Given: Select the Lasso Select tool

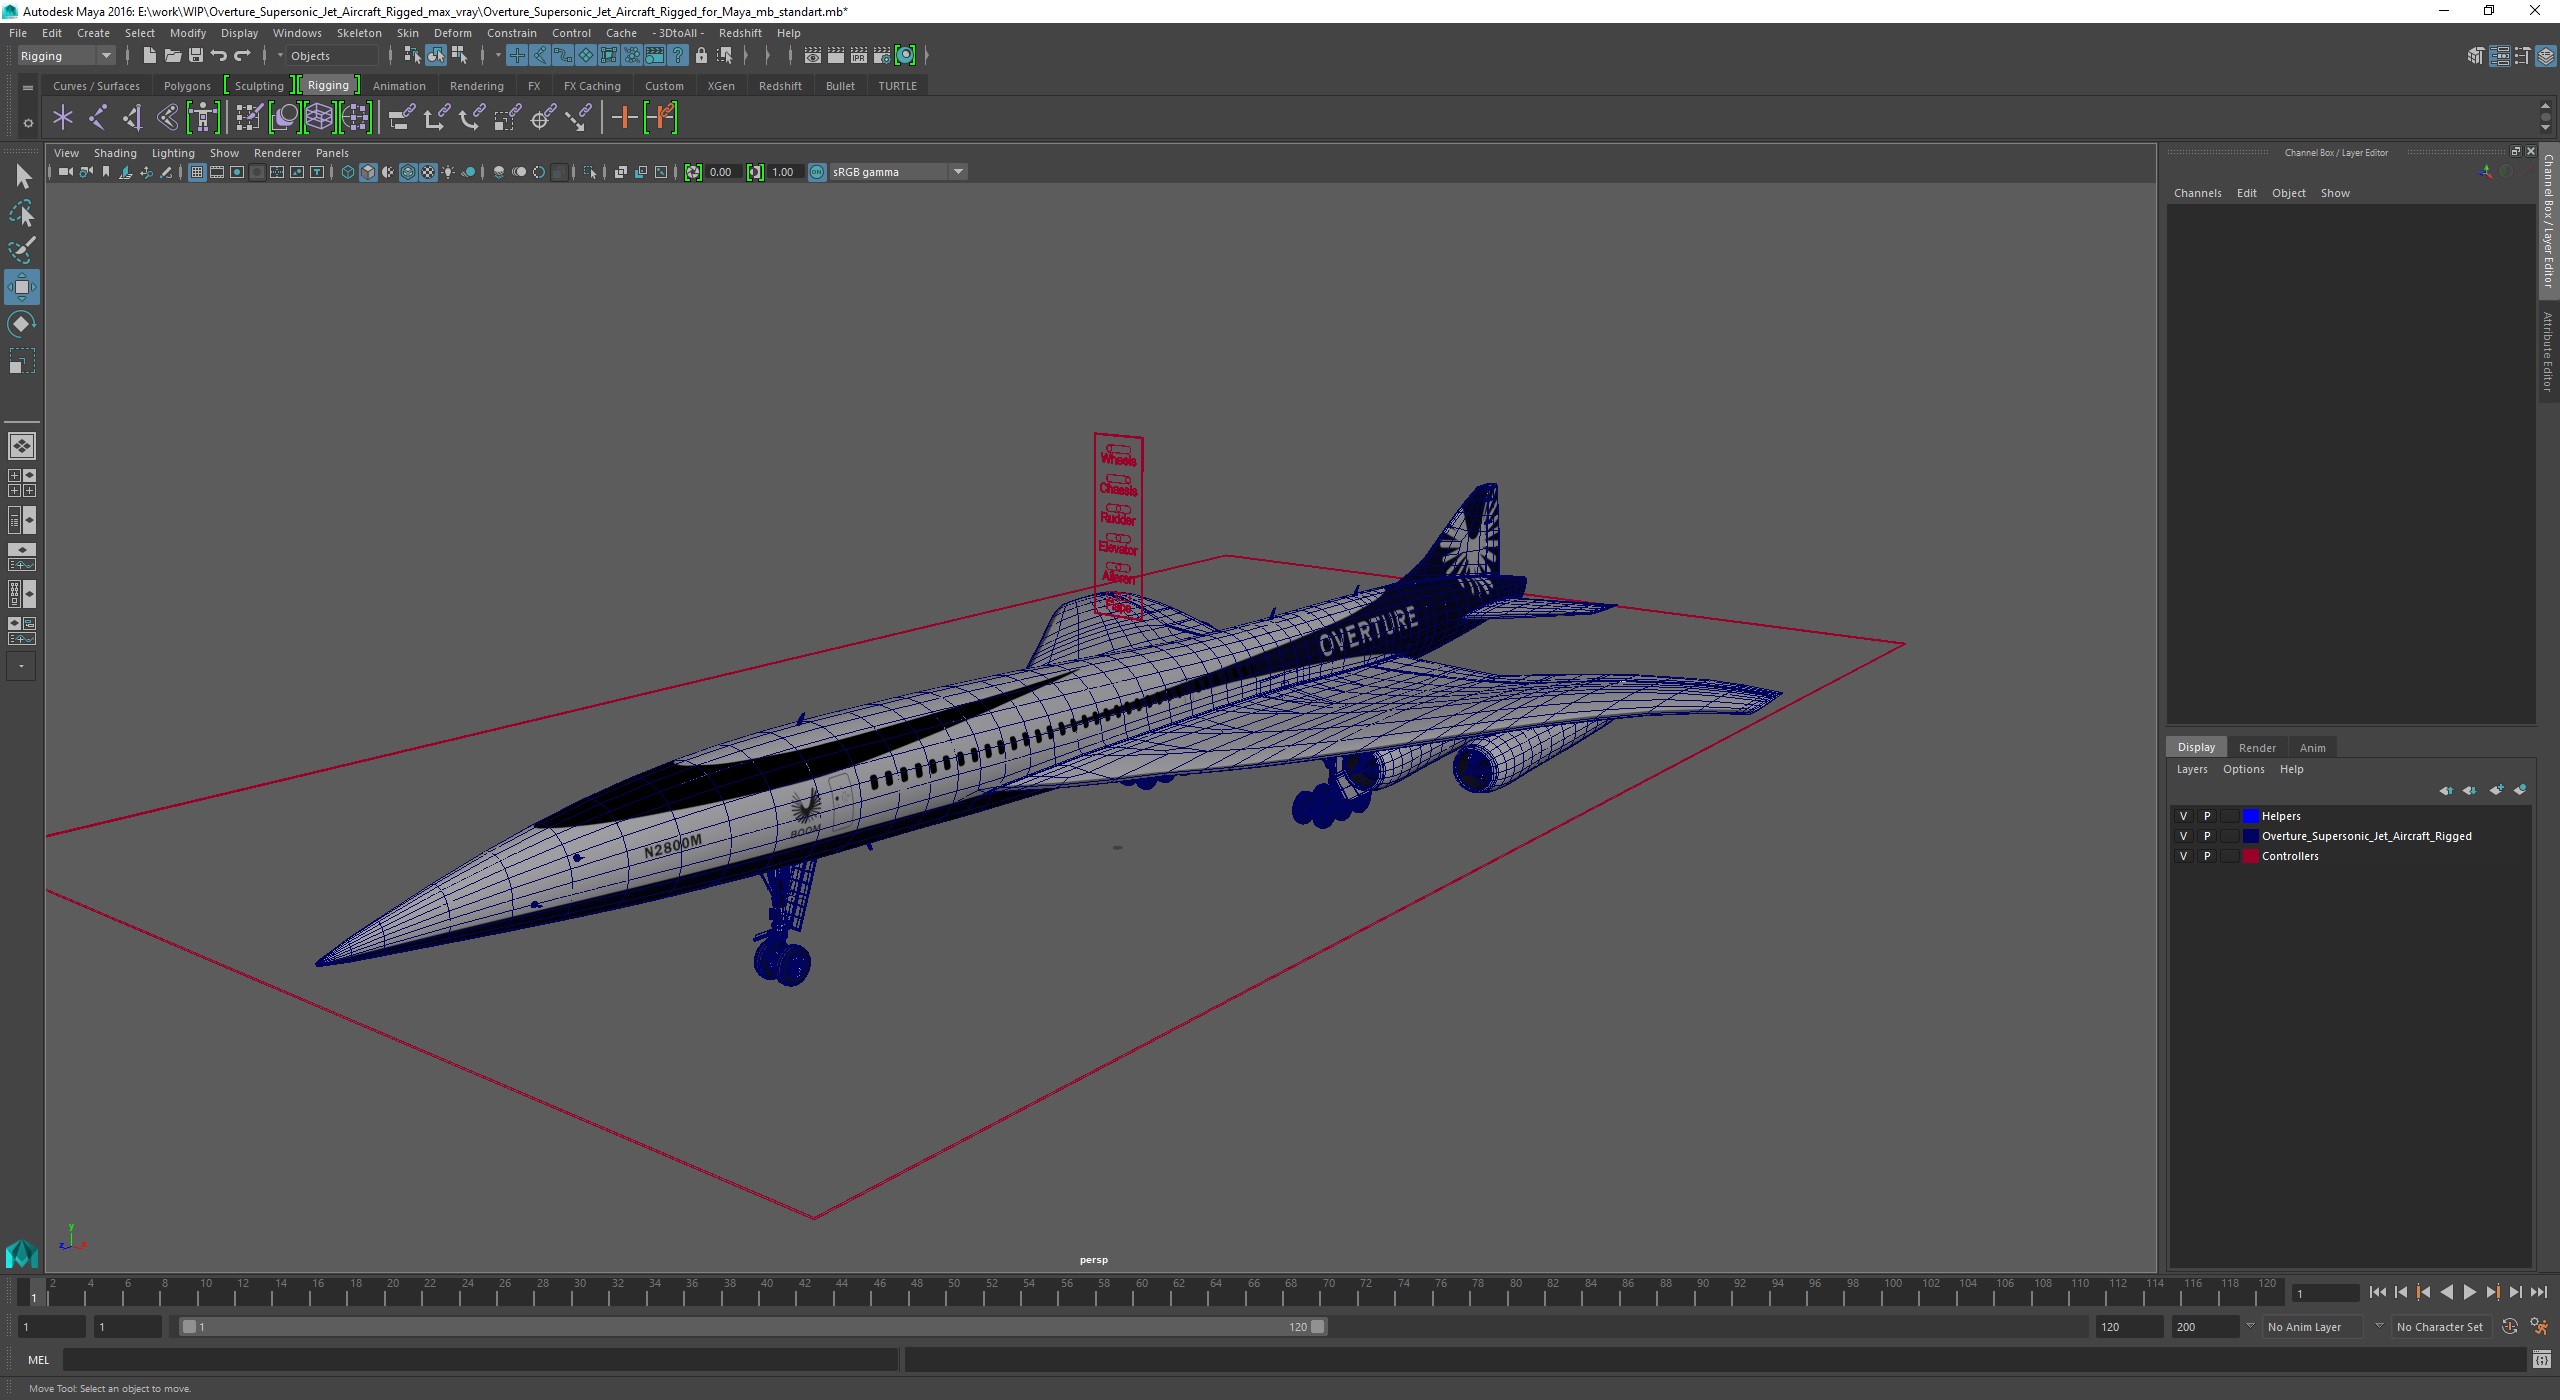Looking at the screenshot, I should [22, 214].
